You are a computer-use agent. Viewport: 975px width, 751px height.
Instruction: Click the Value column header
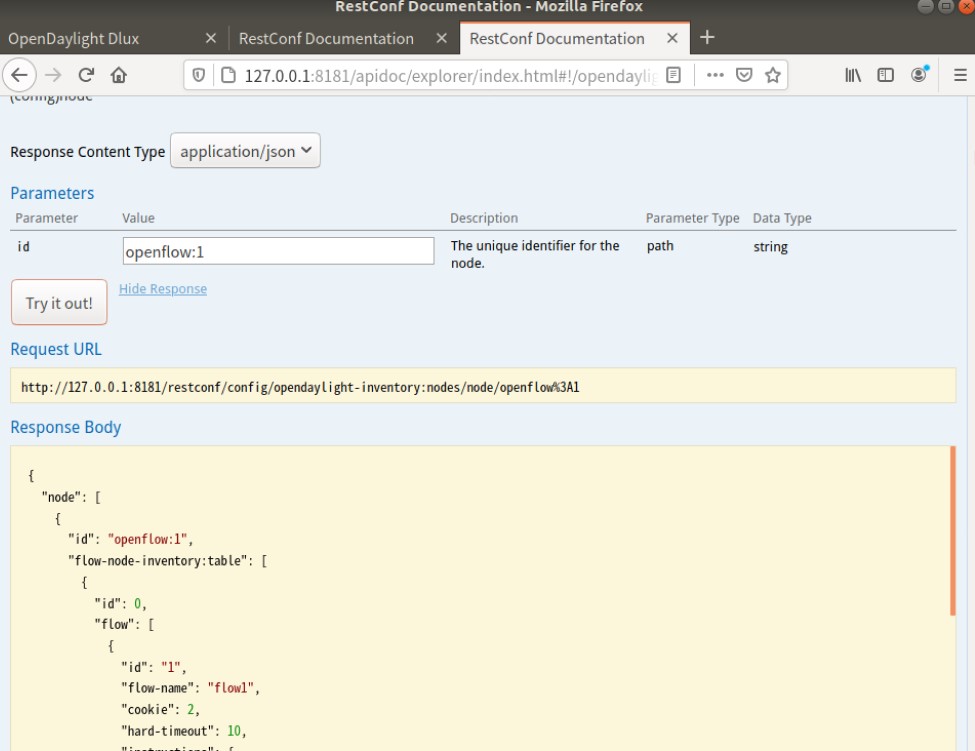tap(138, 218)
